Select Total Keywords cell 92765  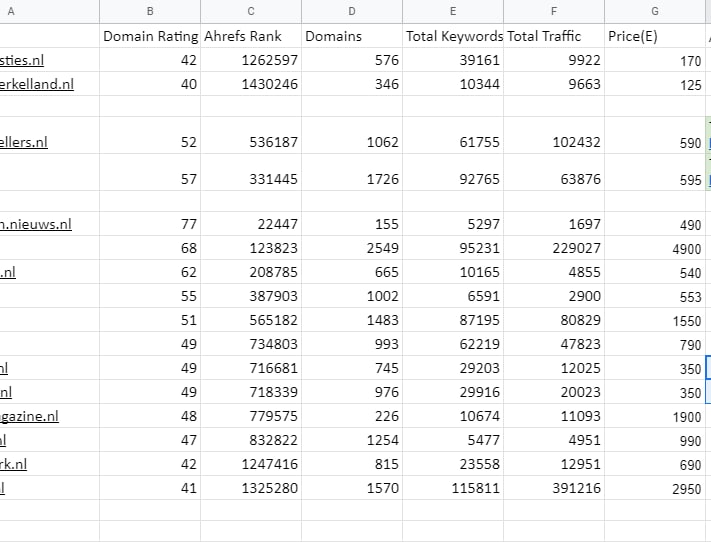(x=453, y=172)
